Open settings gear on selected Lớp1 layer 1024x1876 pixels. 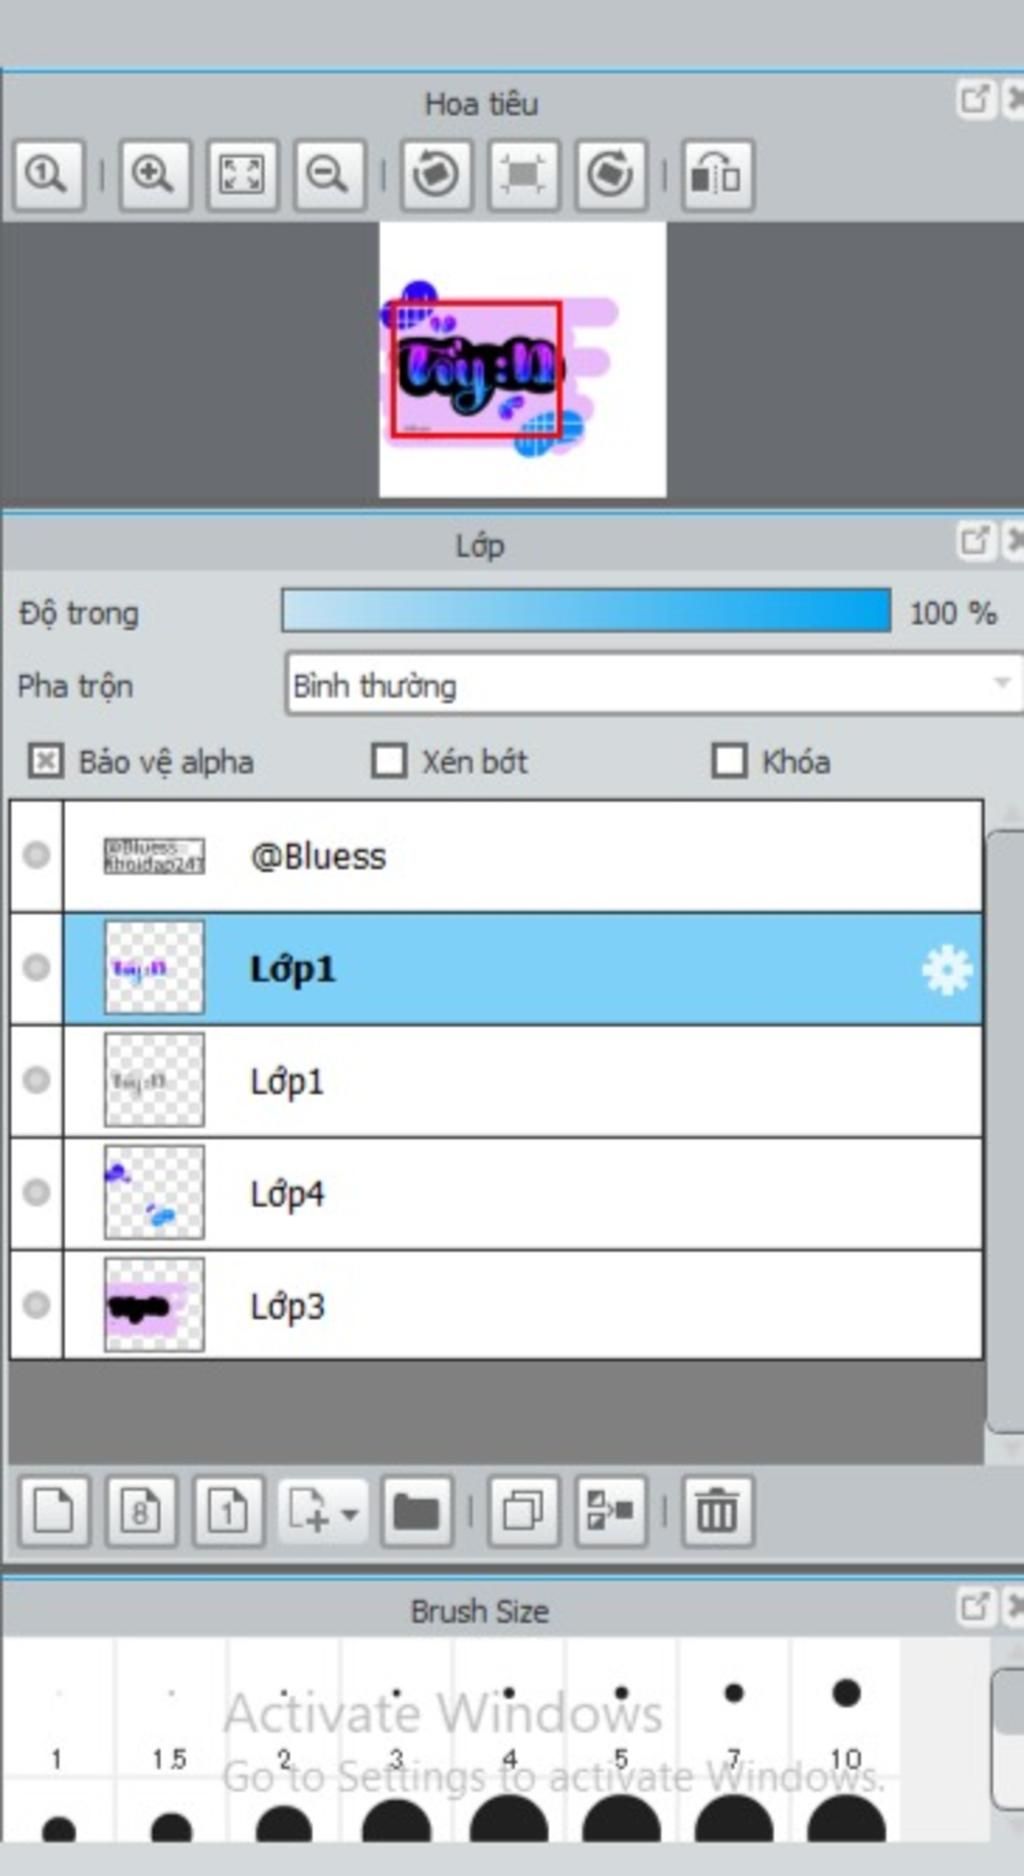click(946, 969)
